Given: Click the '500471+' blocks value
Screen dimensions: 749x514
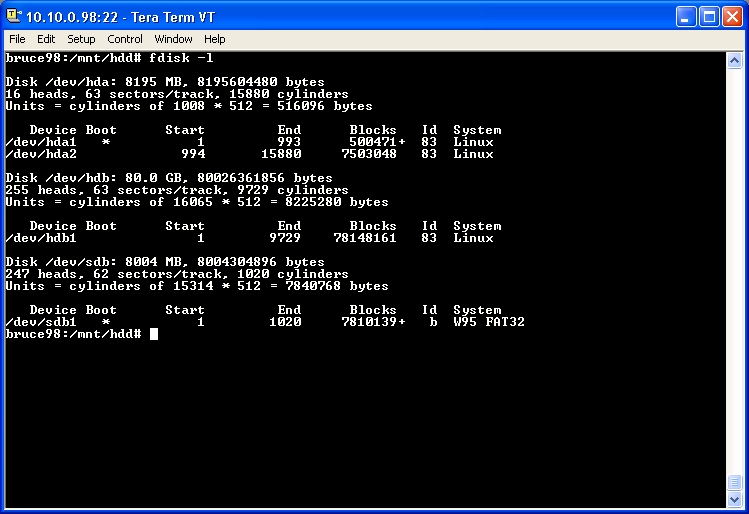Looking at the screenshot, I should 377,142.
